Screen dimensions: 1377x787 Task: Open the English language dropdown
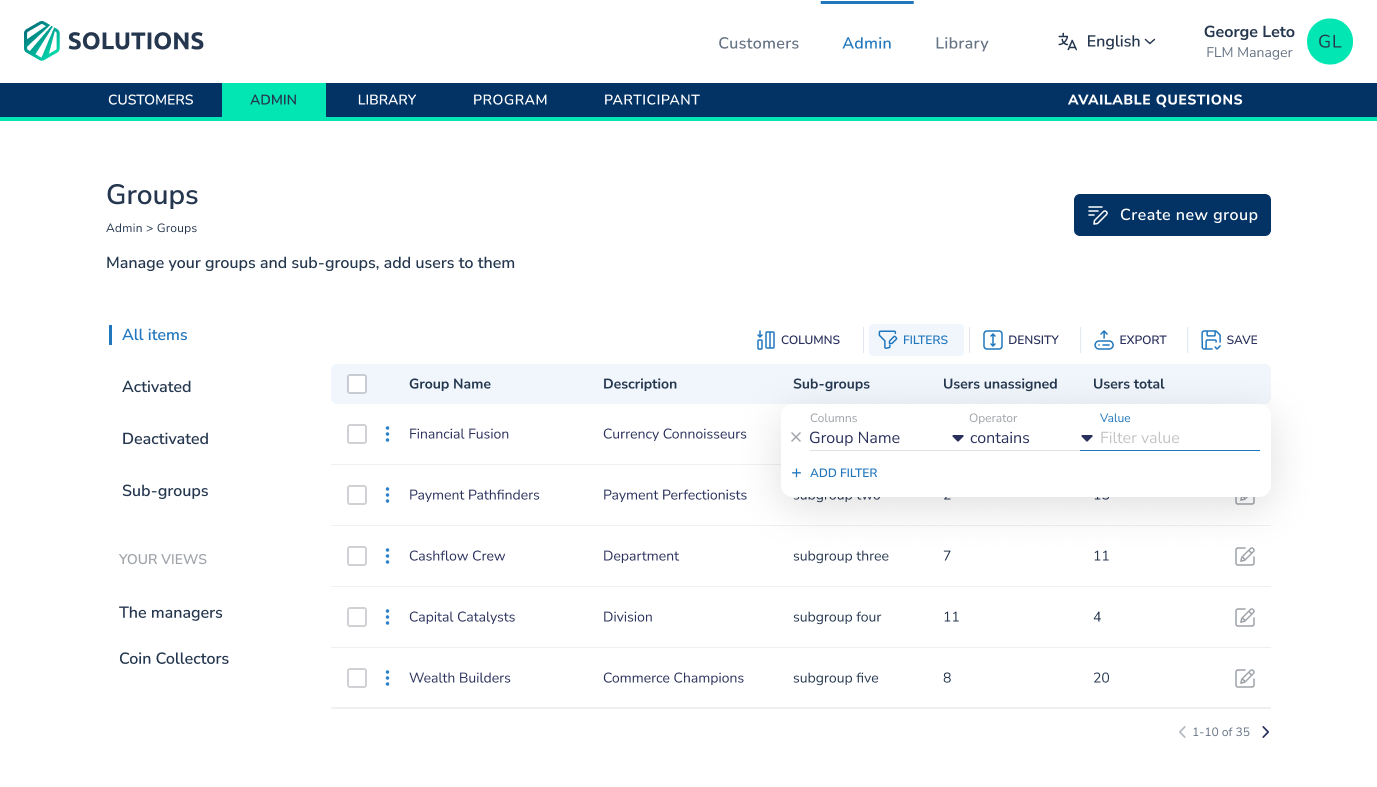(1121, 42)
